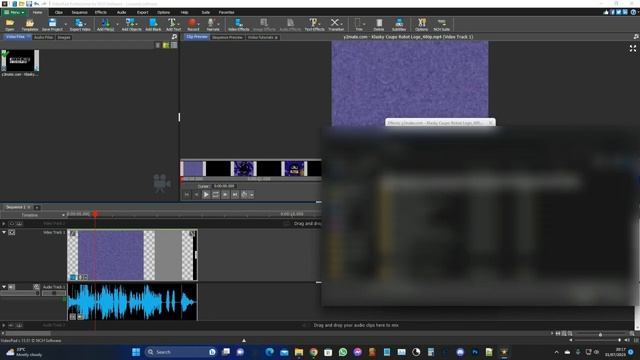Add media using Add File(s)
Image resolution: width=640 pixels, height=360 pixels.
pyautogui.click(x=105, y=24)
